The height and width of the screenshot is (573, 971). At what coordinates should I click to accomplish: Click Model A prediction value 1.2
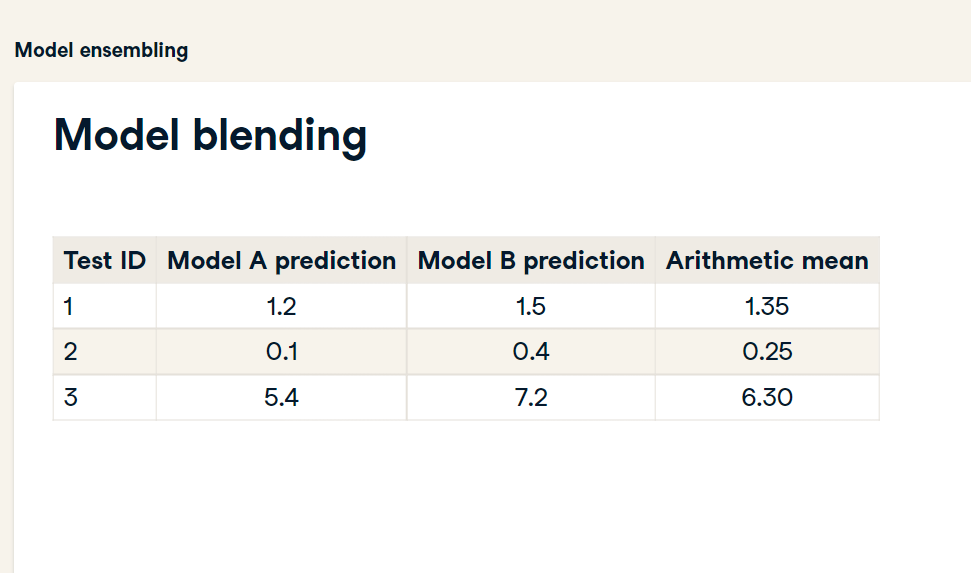click(x=281, y=306)
